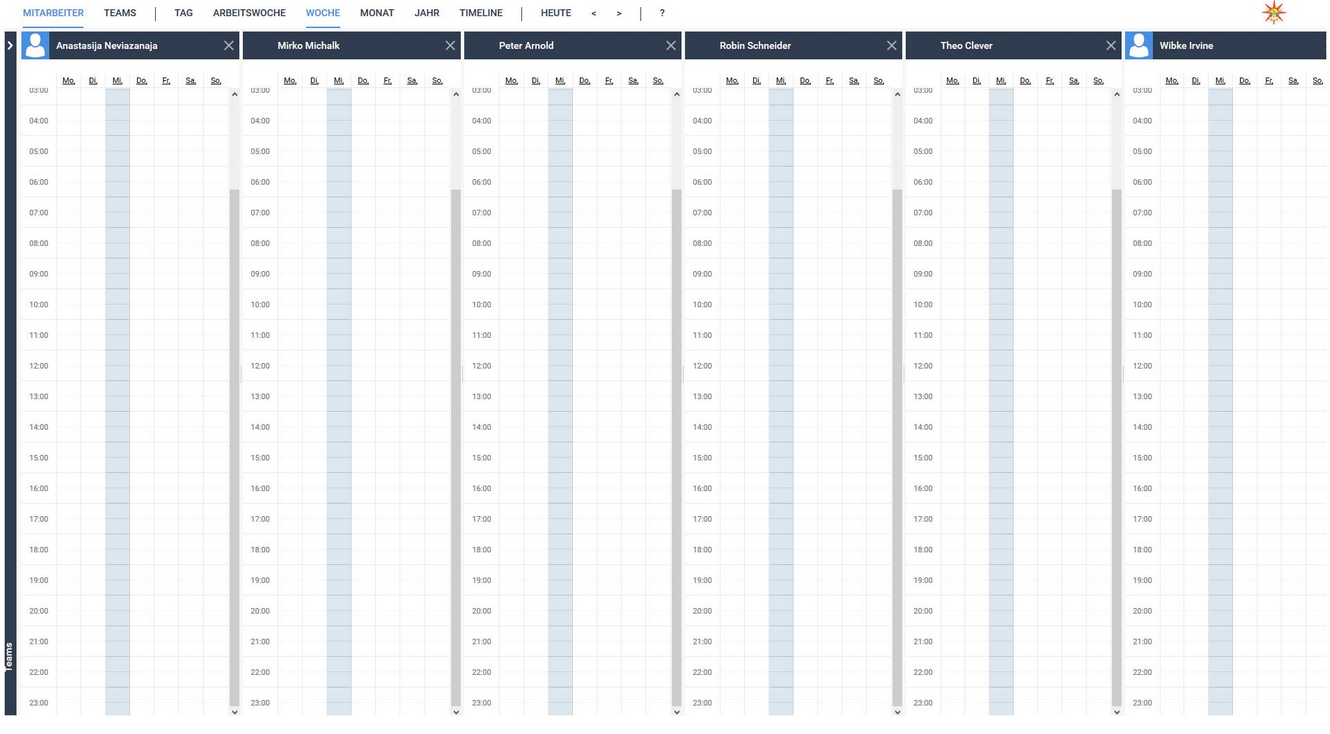Click the Robin Schneider name header
This screenshot has height=734, width=1330.
click(755, 46)
